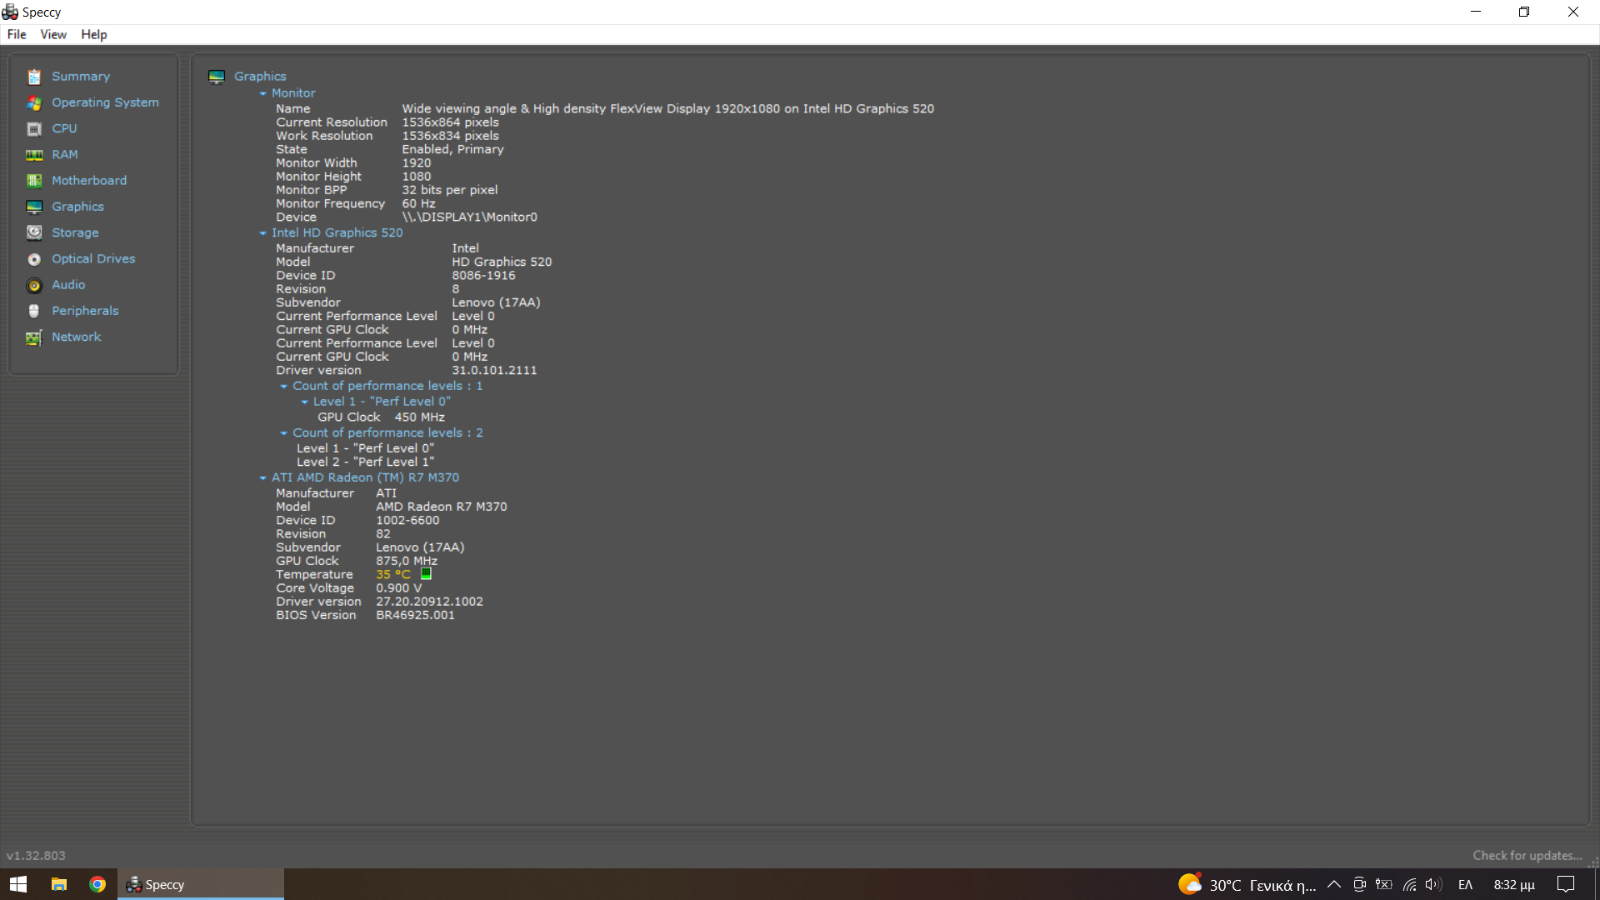Open the notification center icon
The width and height of the screenshot is (1600, 900).
point(1566,884)
